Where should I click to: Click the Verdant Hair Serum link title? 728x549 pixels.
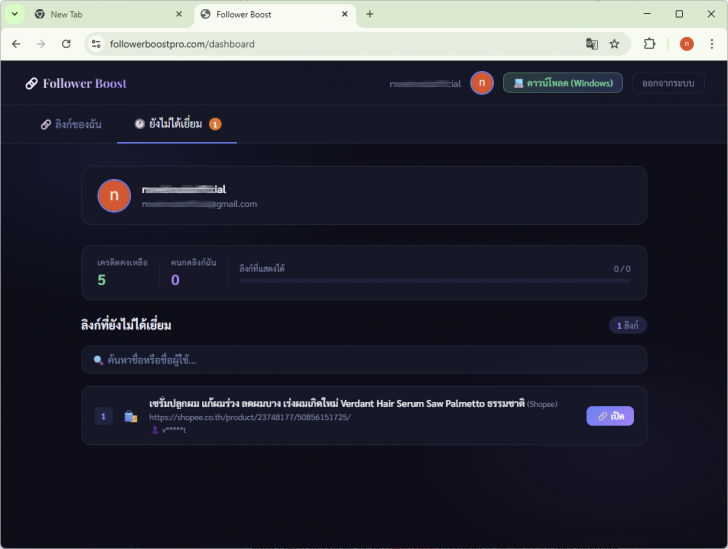tap(337, 404)
